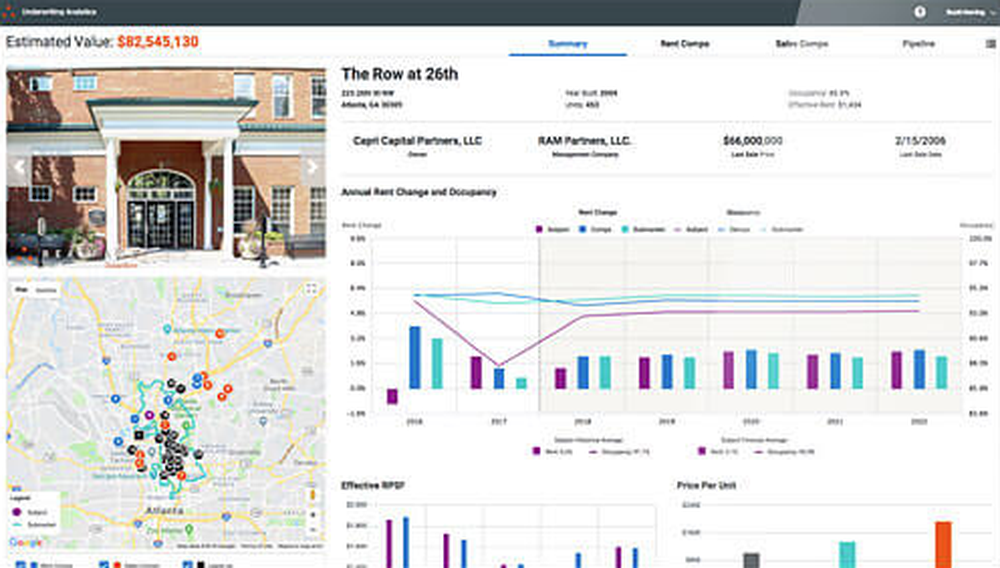Toggle forecast average Rent legend item

(x=718, y=451)
